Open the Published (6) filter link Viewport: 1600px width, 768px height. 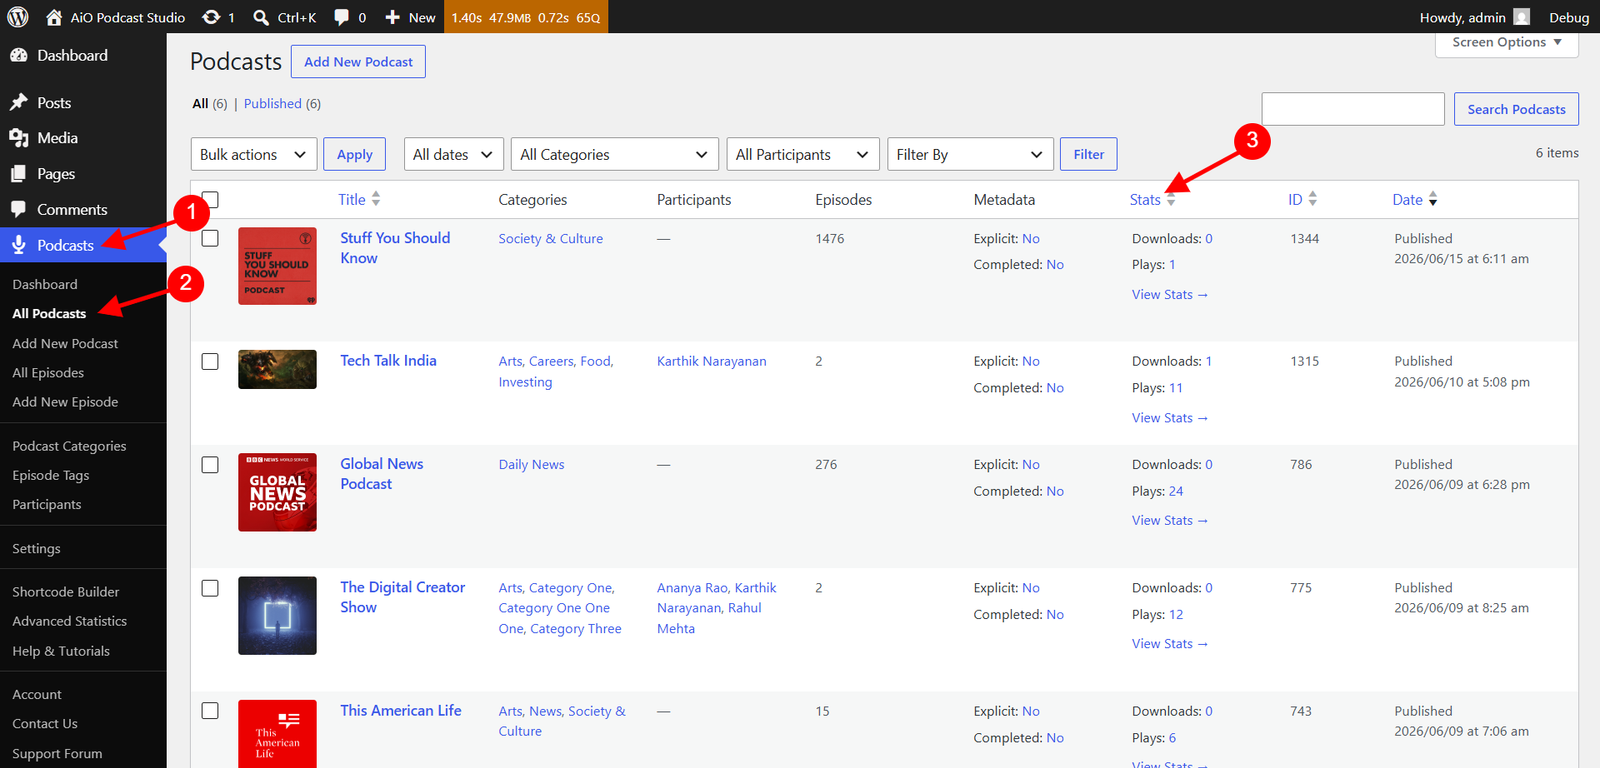click(282, 103)
